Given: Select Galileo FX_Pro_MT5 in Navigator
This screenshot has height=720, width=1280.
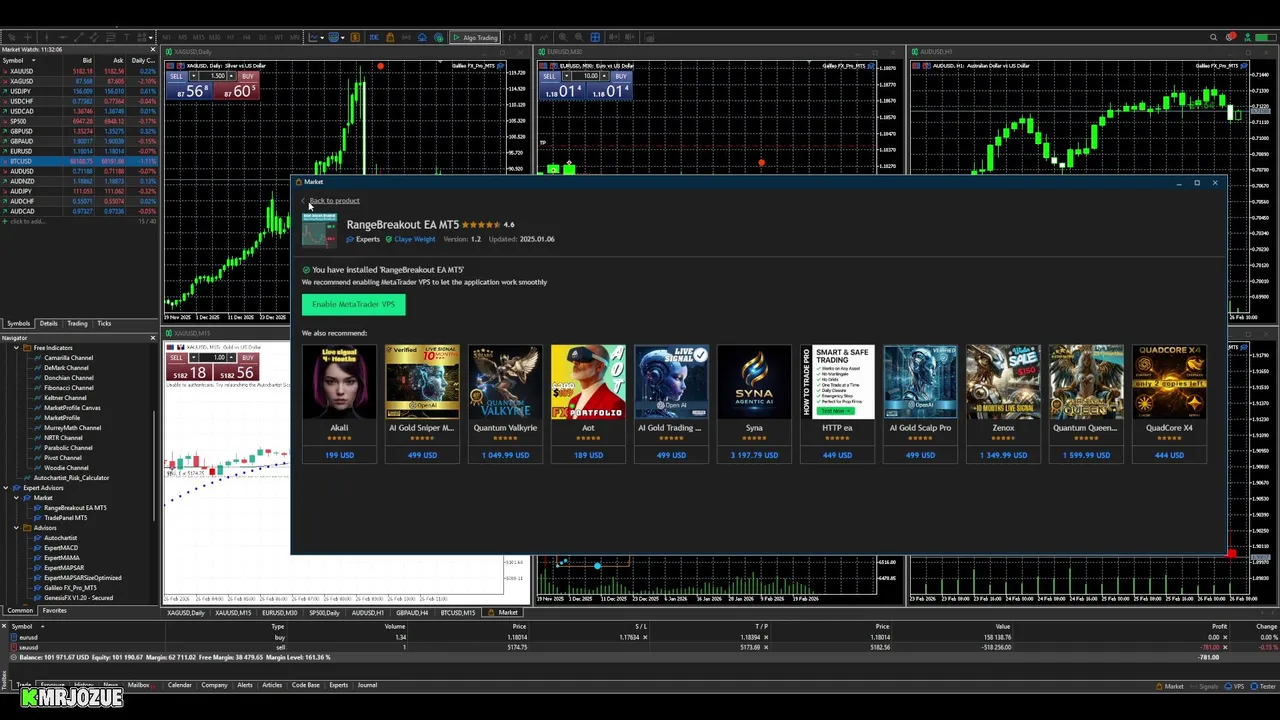Looking at the screenshot, I should point(70,588).
